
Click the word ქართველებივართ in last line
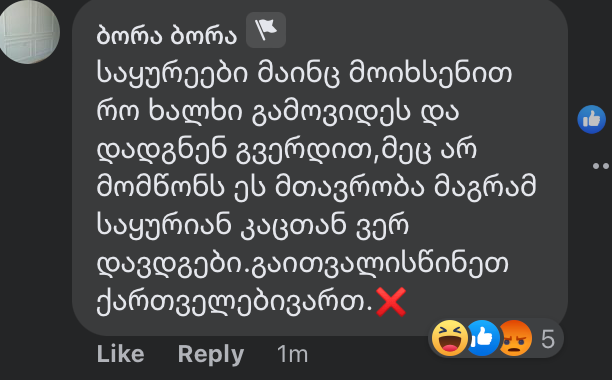coord(235,302)
